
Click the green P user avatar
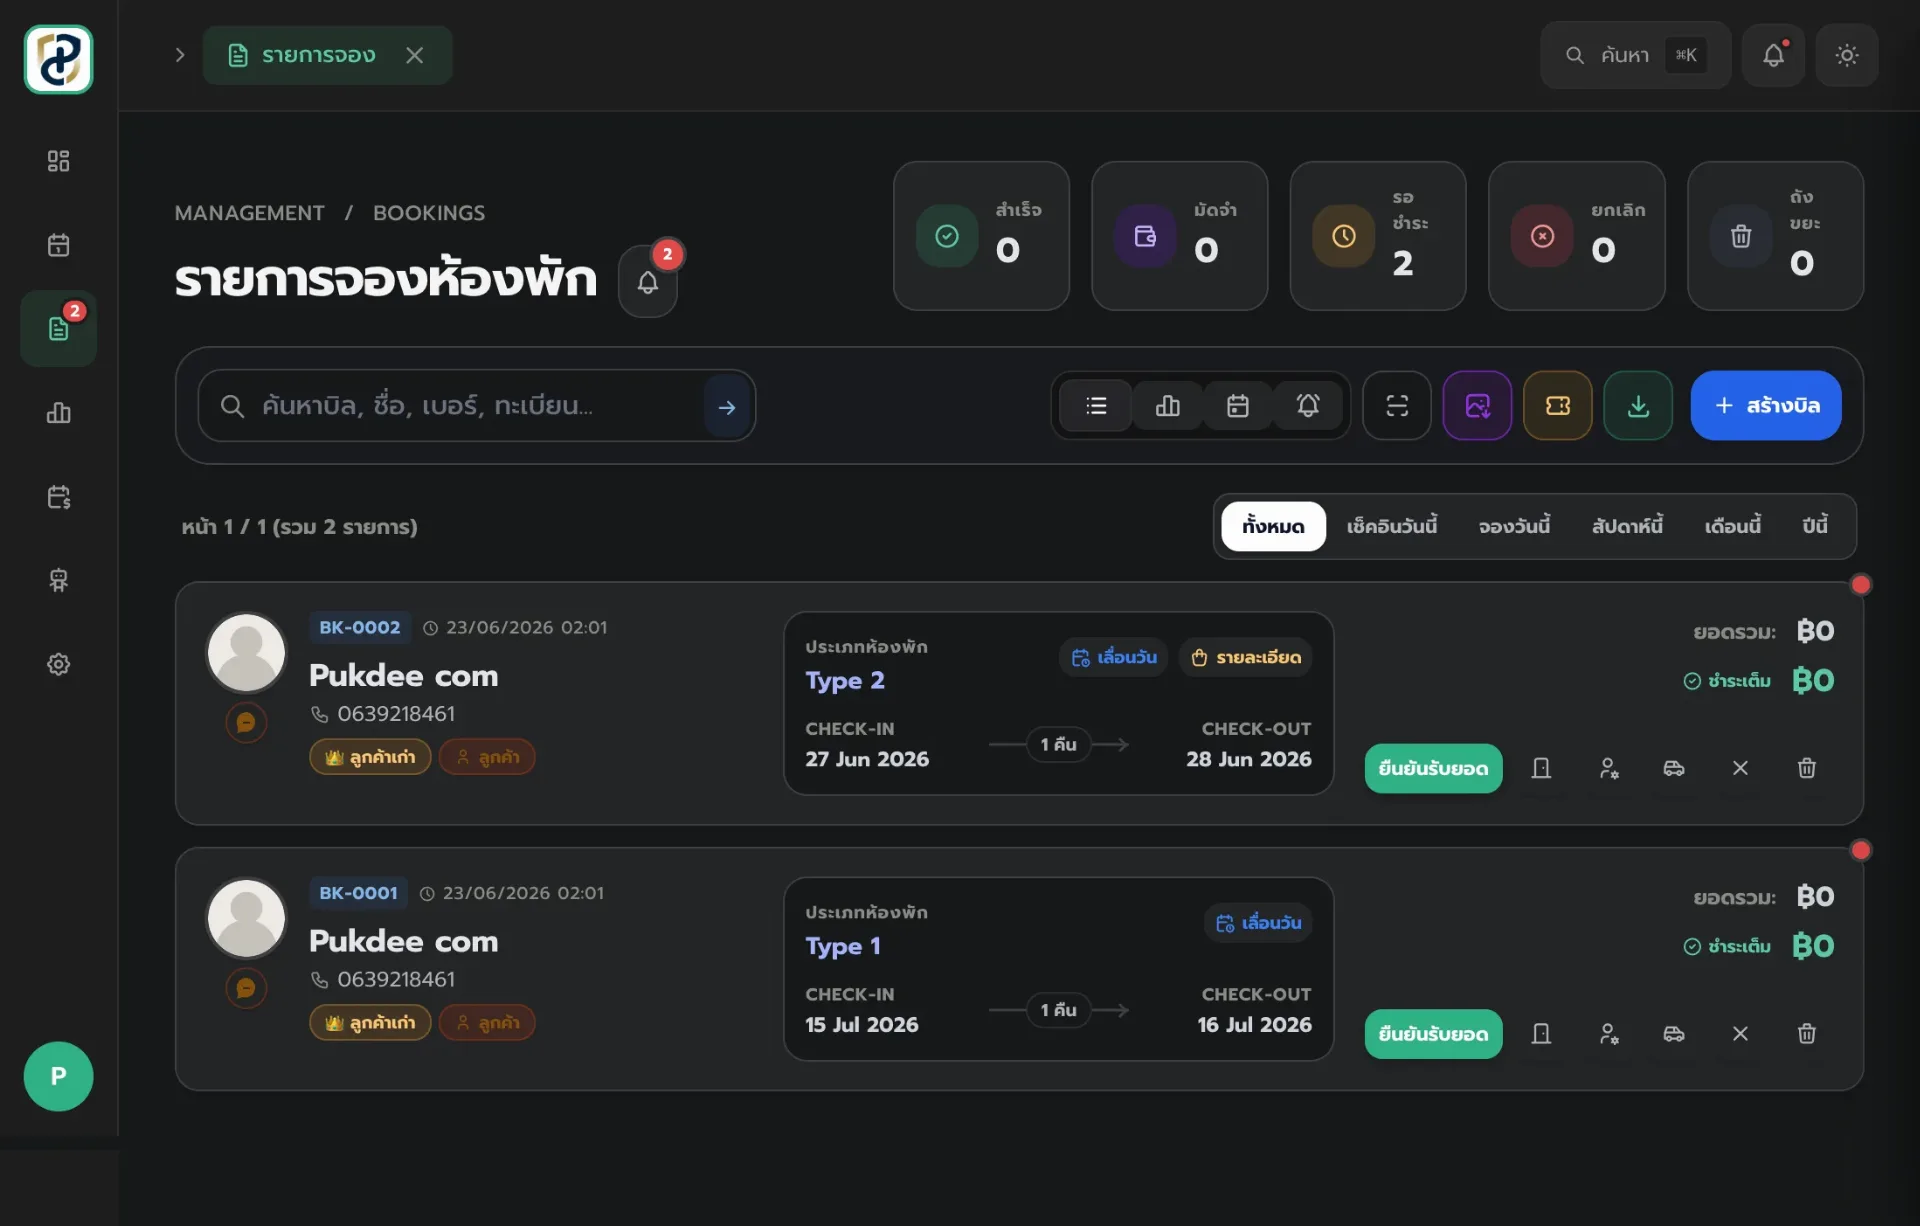(58, 1076)
